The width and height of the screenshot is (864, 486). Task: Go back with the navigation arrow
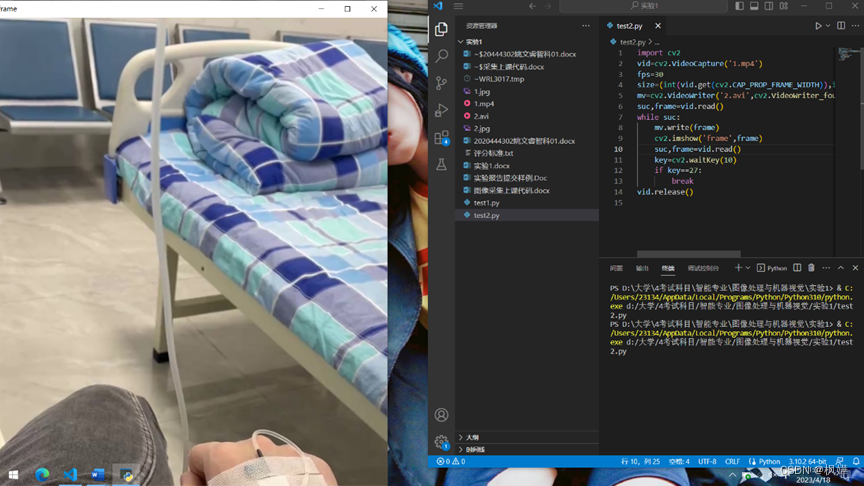coord(532,6)
